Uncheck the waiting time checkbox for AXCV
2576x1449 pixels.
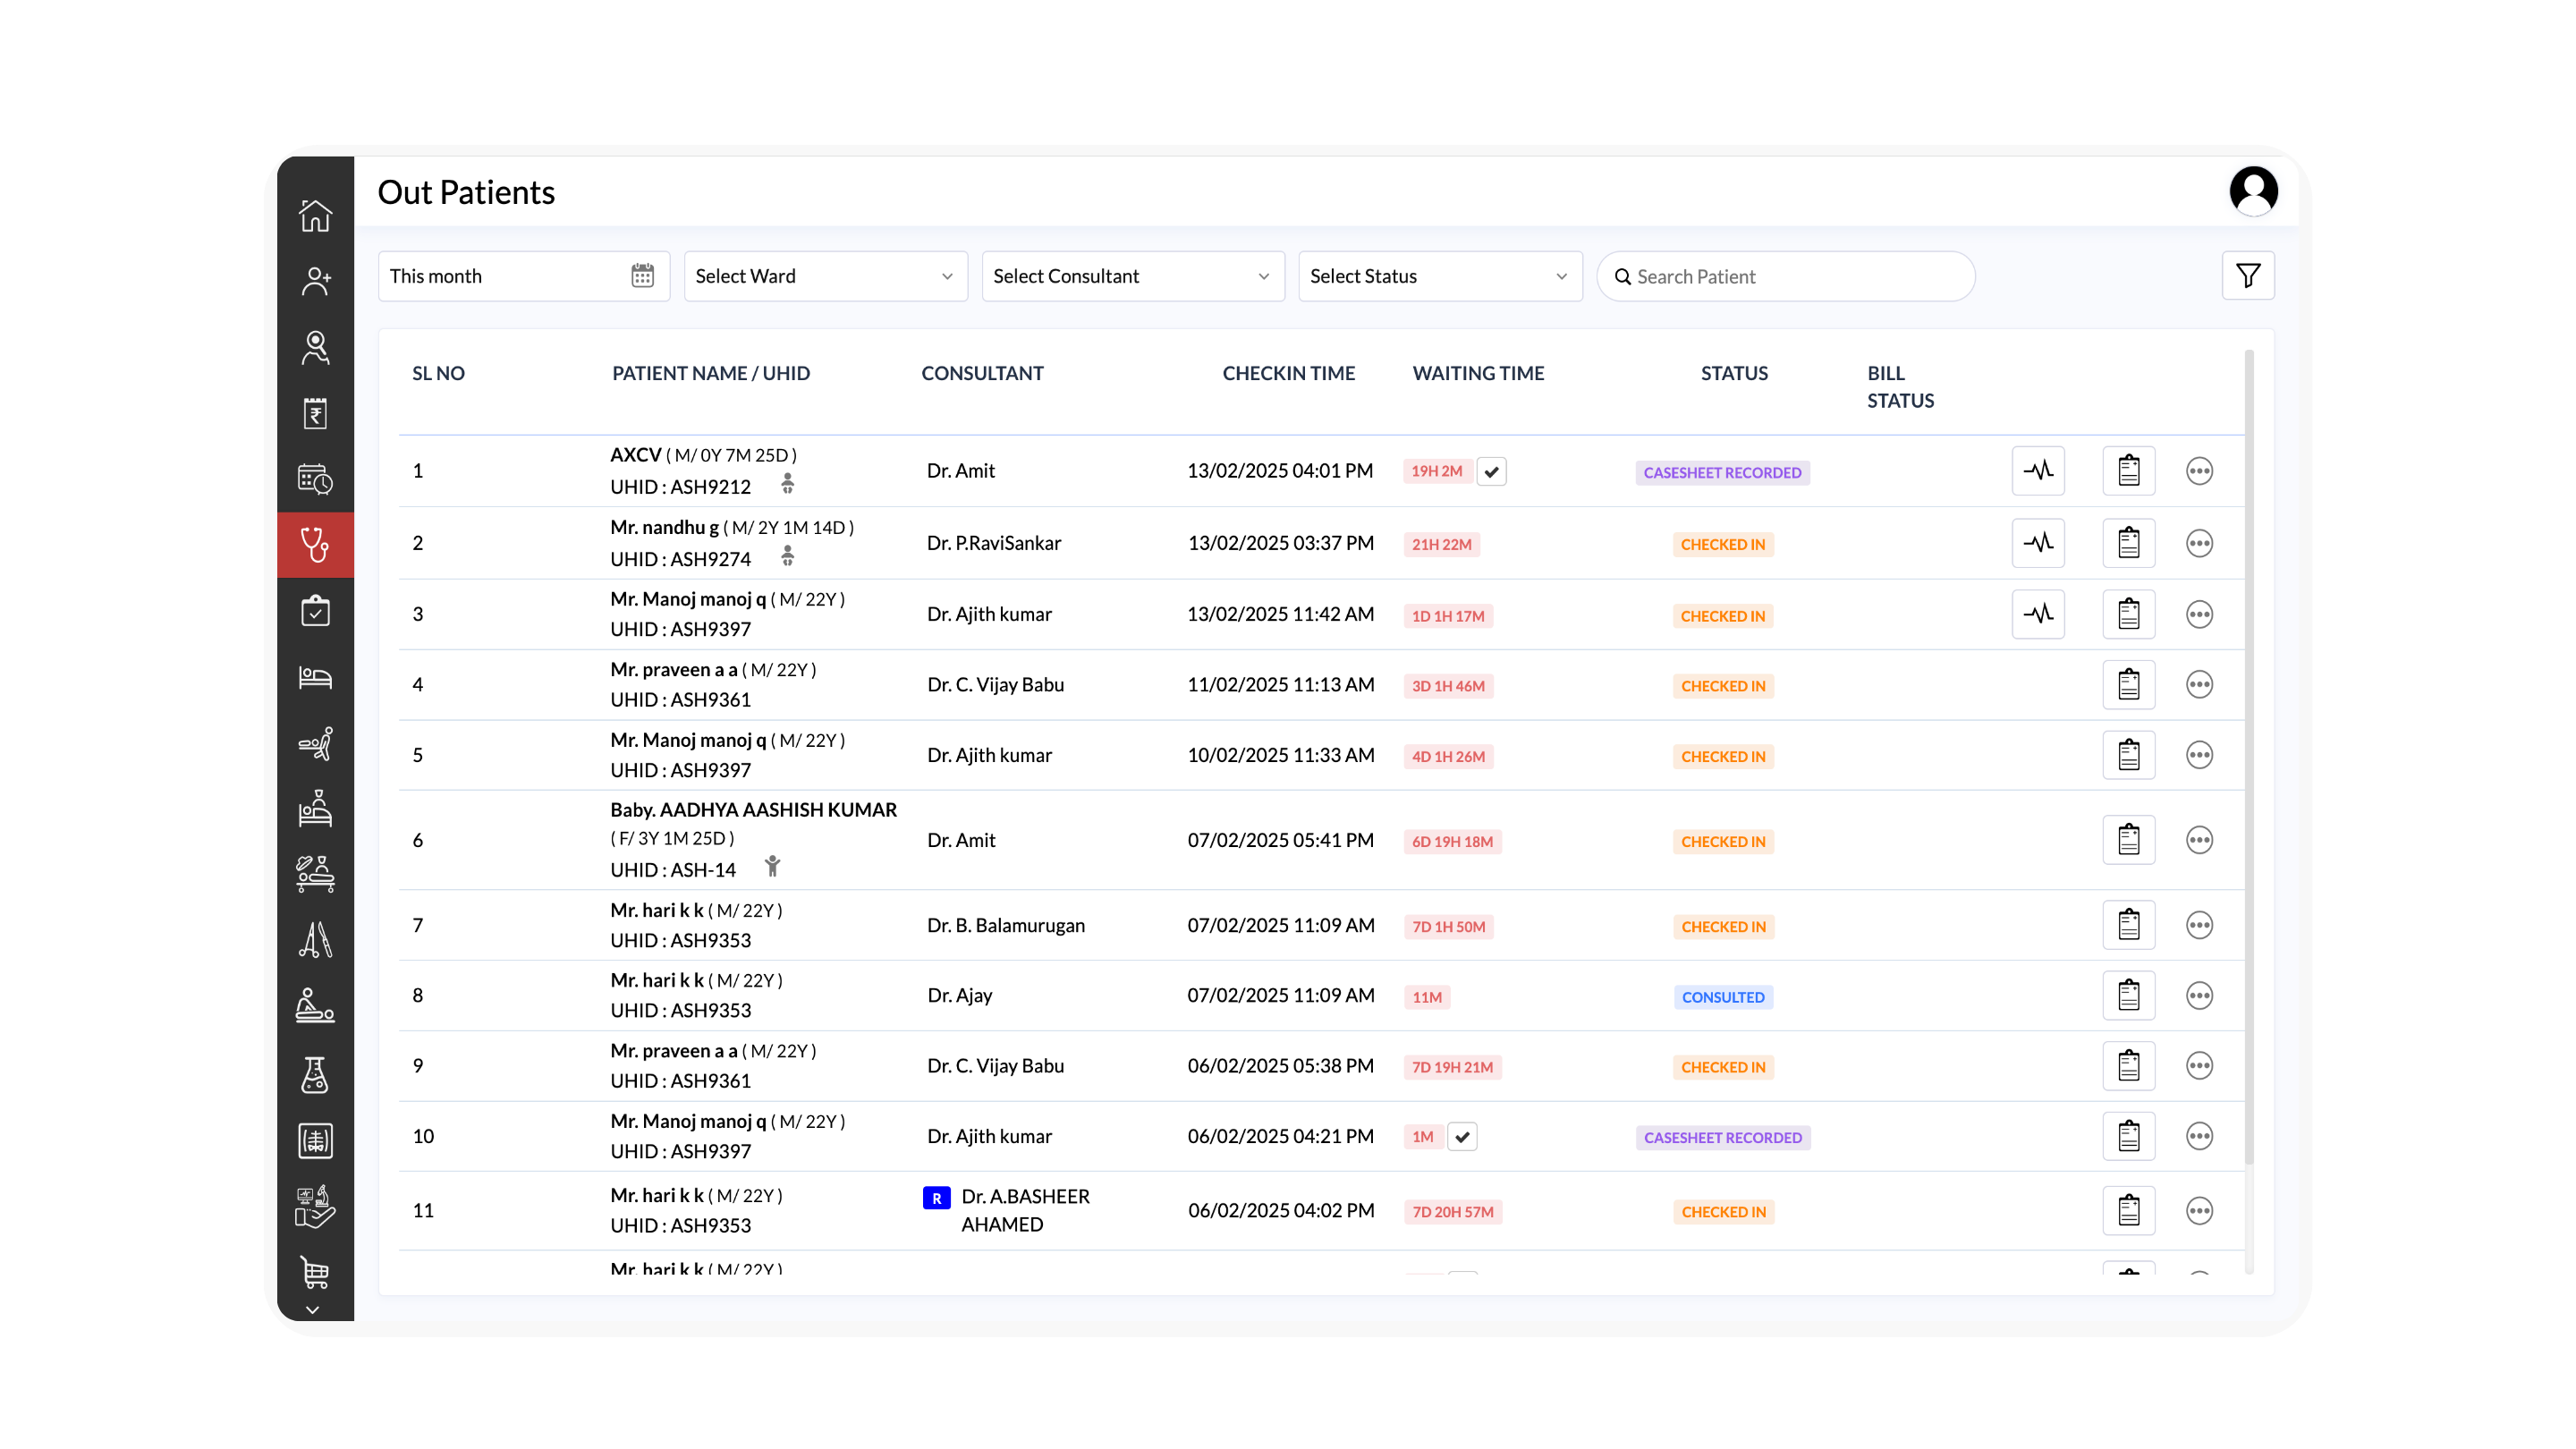pyautogui.click(x=1492, y=470)
